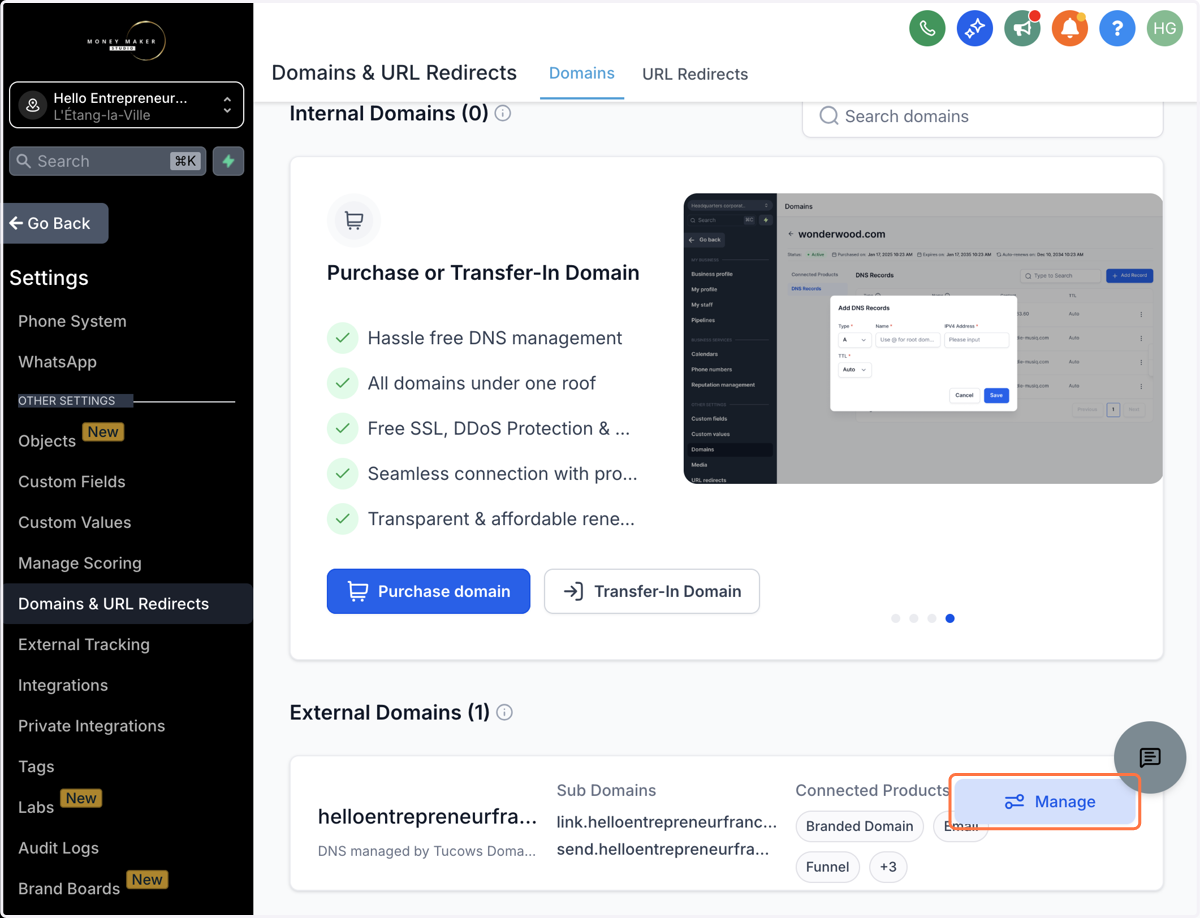1200x918 pixels.
Task: Open the HG user avatar menu
Action: 1165,28
